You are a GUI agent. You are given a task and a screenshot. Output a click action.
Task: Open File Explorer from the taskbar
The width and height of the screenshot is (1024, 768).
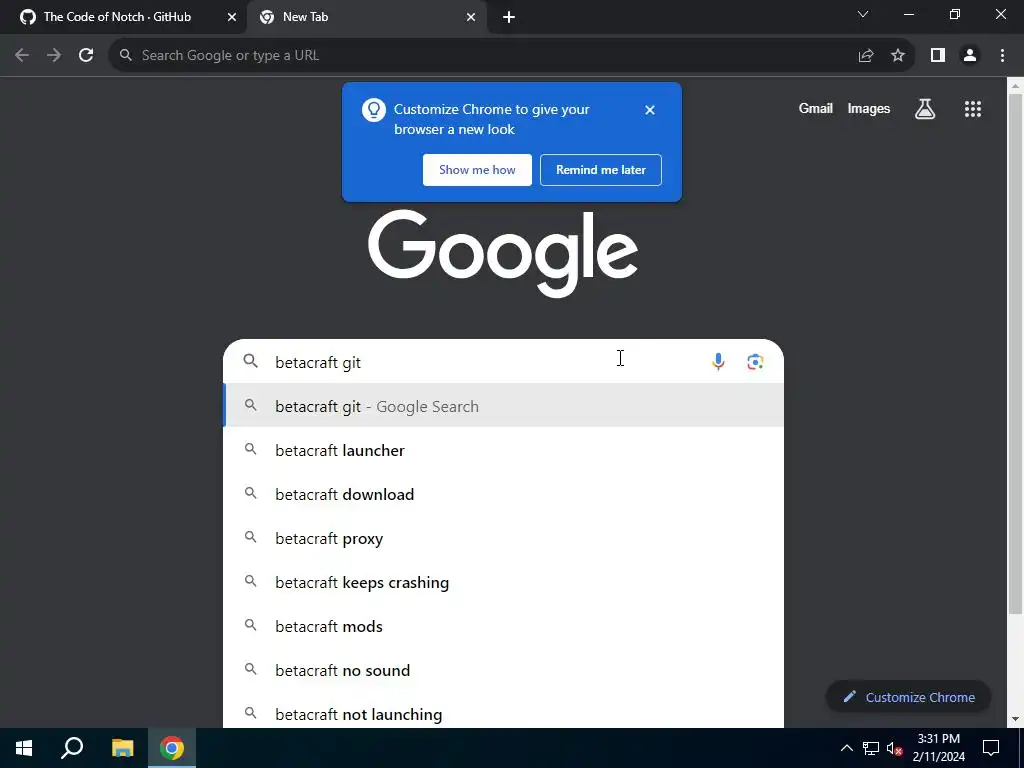pyautogui.click(x=122, y=748)
